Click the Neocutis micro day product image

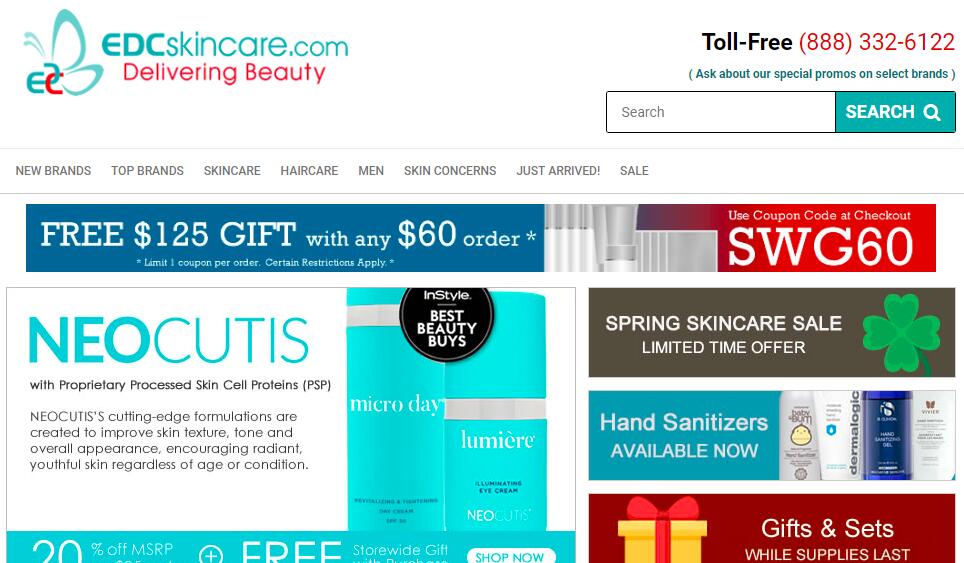[396, 409]
